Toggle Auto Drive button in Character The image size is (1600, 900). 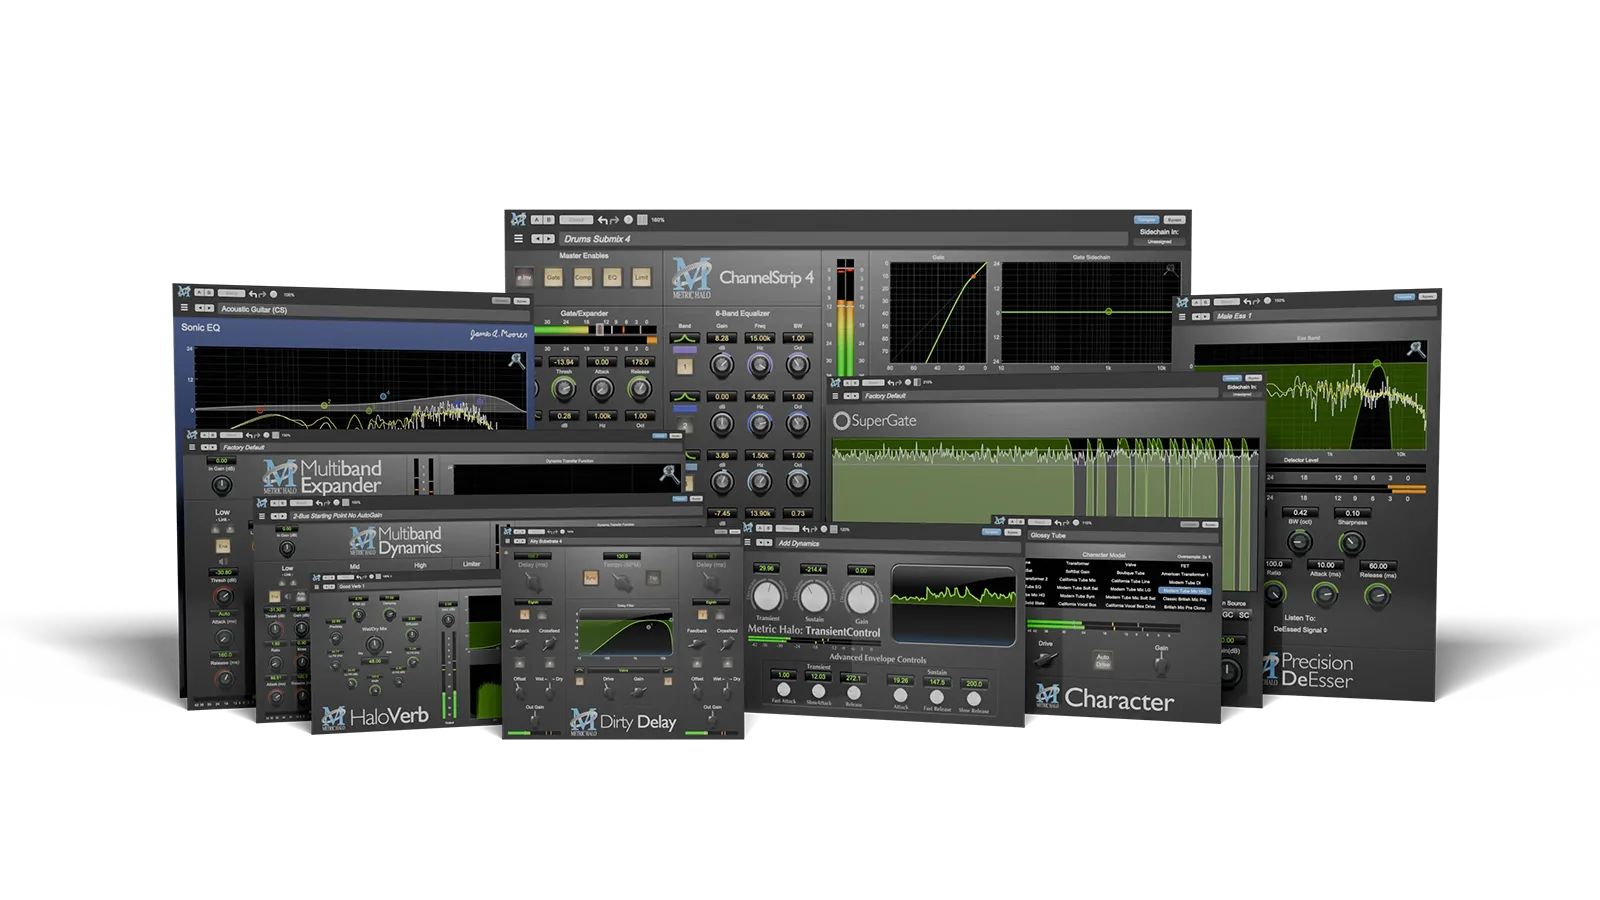click(x=1103, y=661)
